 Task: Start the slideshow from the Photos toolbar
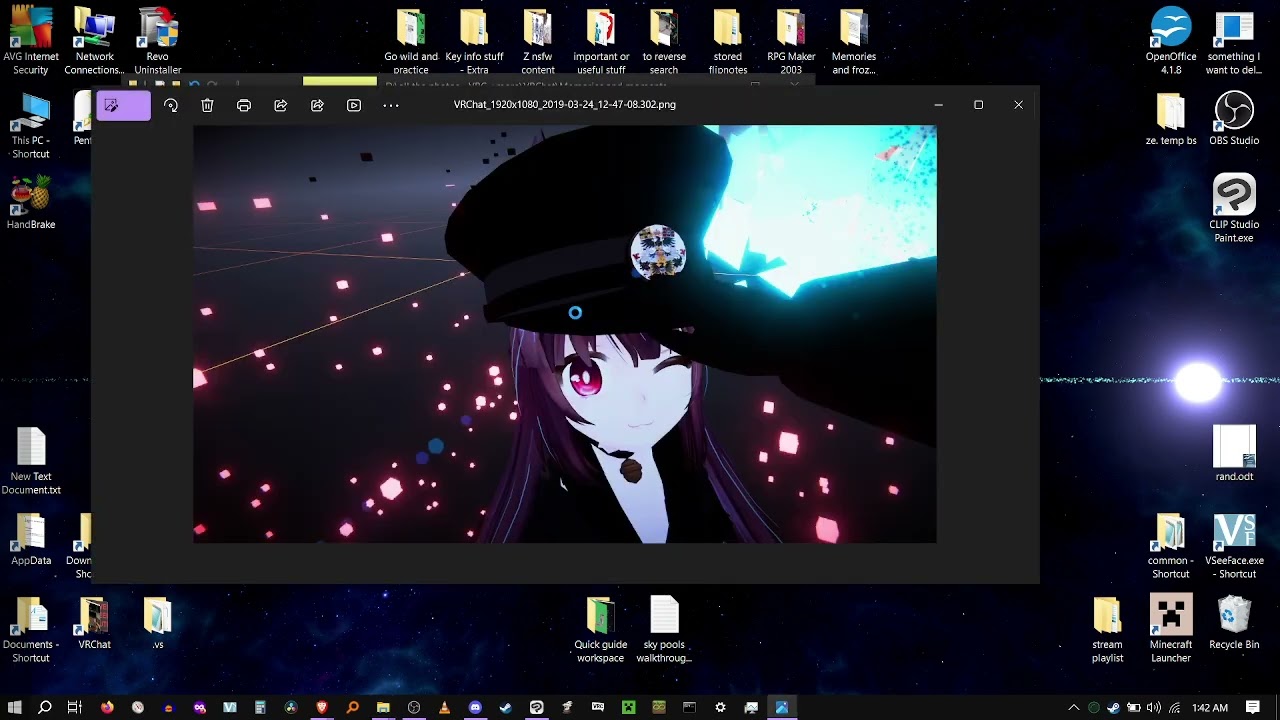tap(354, 105)
